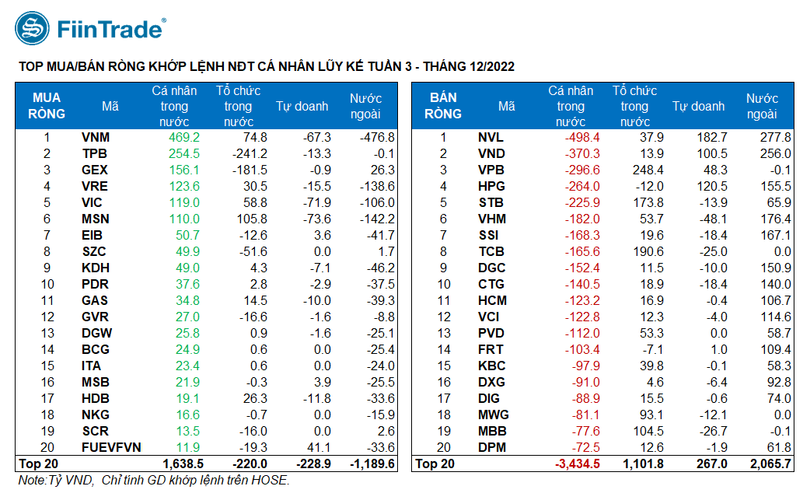Click the footnote about HOSE matched orders

147,481
